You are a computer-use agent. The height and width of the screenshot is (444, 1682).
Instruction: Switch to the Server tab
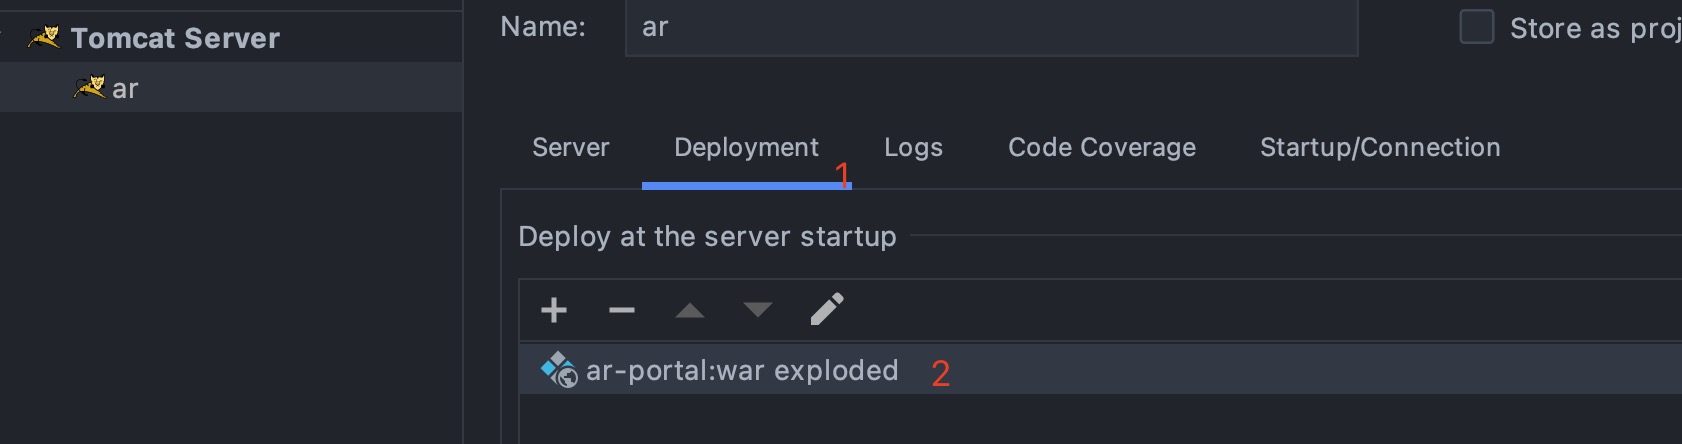click(x=570, y=148)
